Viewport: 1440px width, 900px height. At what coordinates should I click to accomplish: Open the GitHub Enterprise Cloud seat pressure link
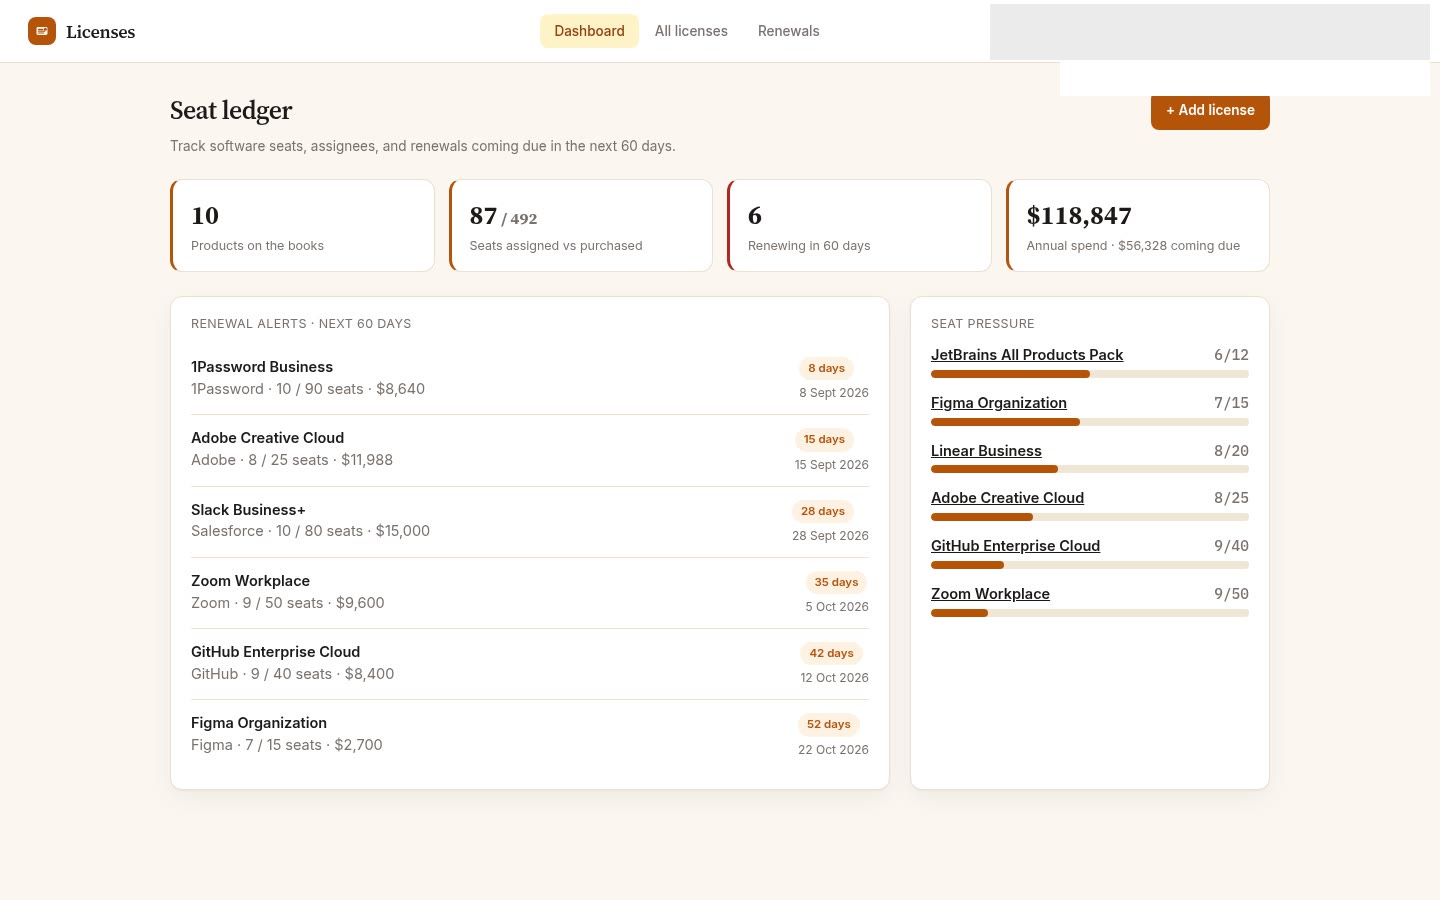pos(1015,546)
